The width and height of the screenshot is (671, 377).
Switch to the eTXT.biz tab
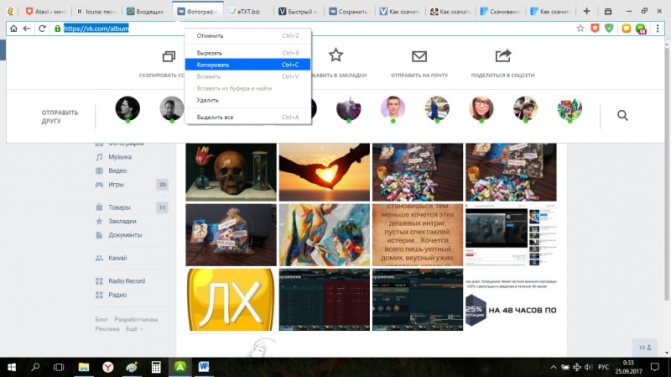[x=248, y=12]
